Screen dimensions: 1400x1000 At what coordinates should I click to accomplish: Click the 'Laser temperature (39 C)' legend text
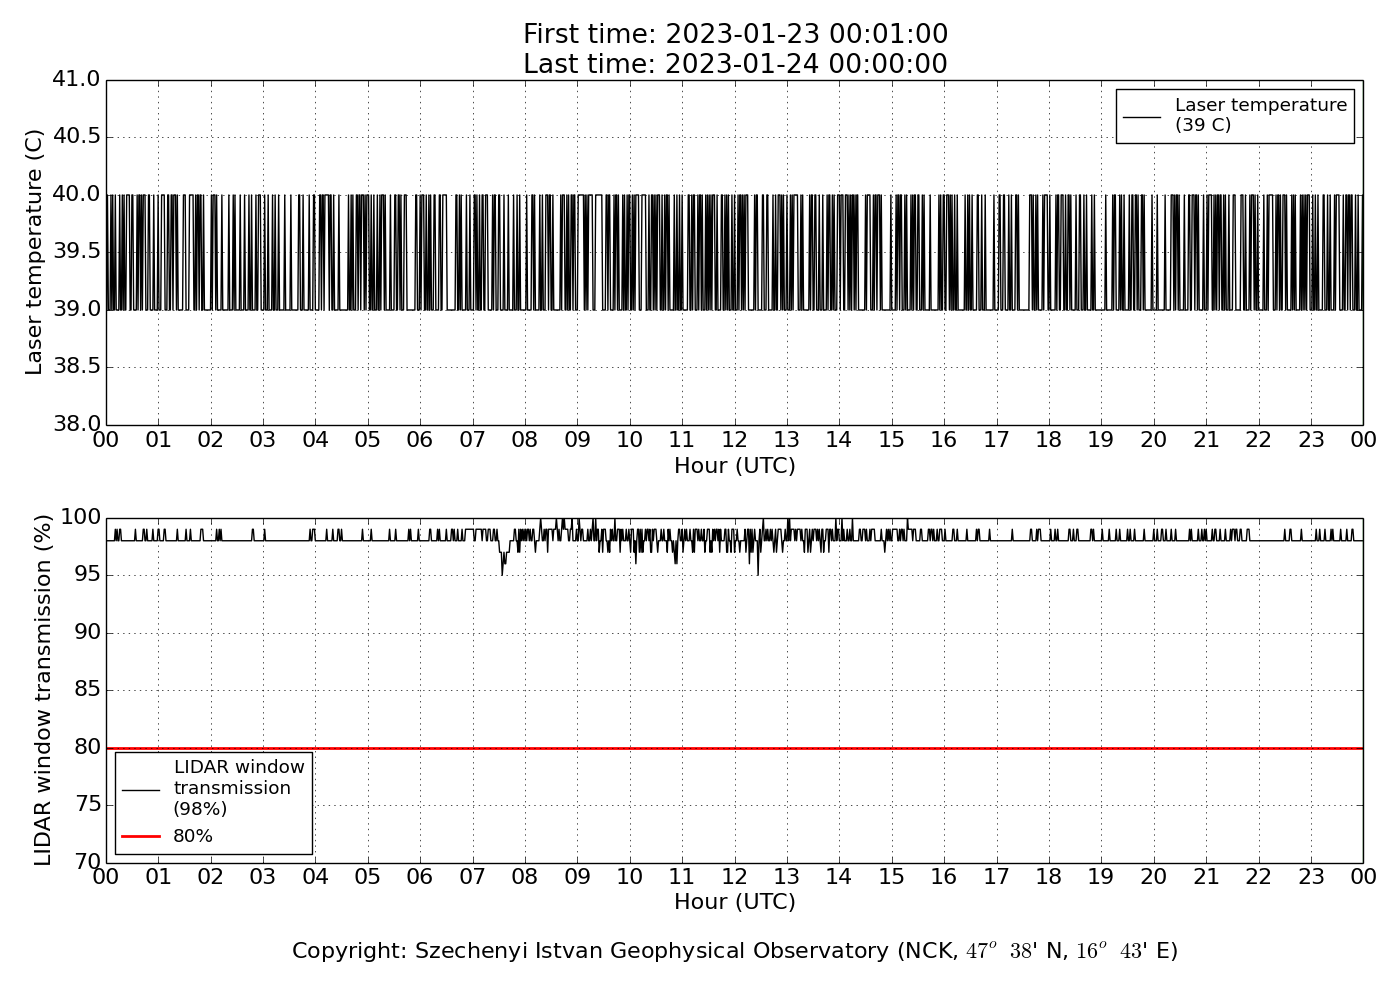click(x=1260, y=115)
